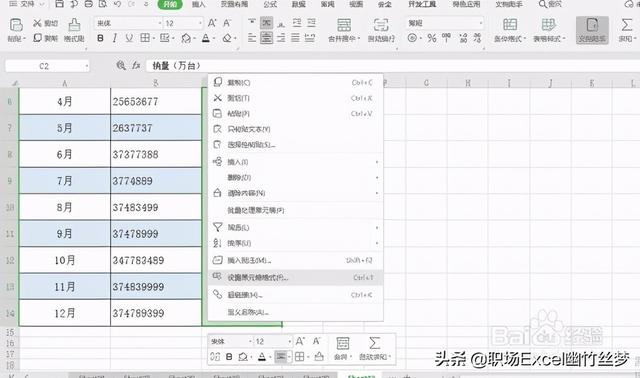640x378 pixels.
Task: Expand the Filter submenu in the context menu
Action: [296, 227]
